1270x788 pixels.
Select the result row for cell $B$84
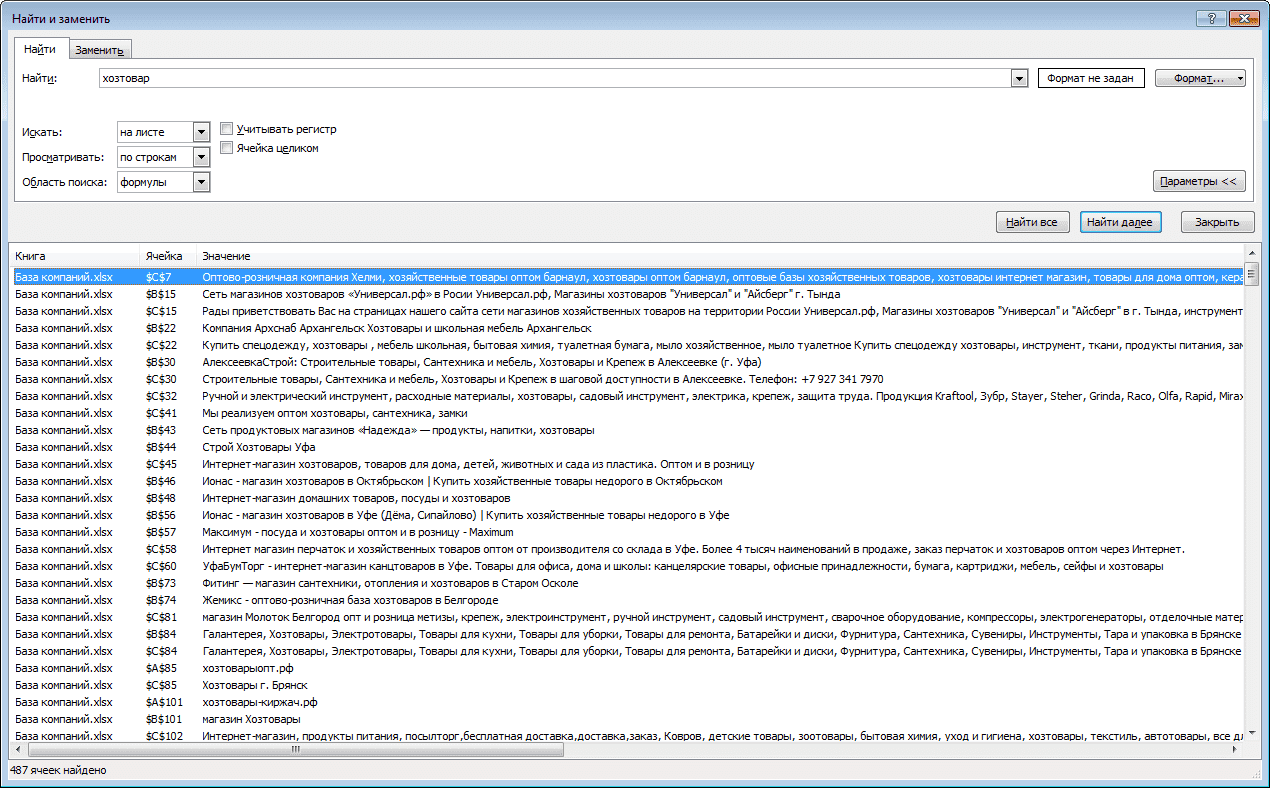coord(626,634)
